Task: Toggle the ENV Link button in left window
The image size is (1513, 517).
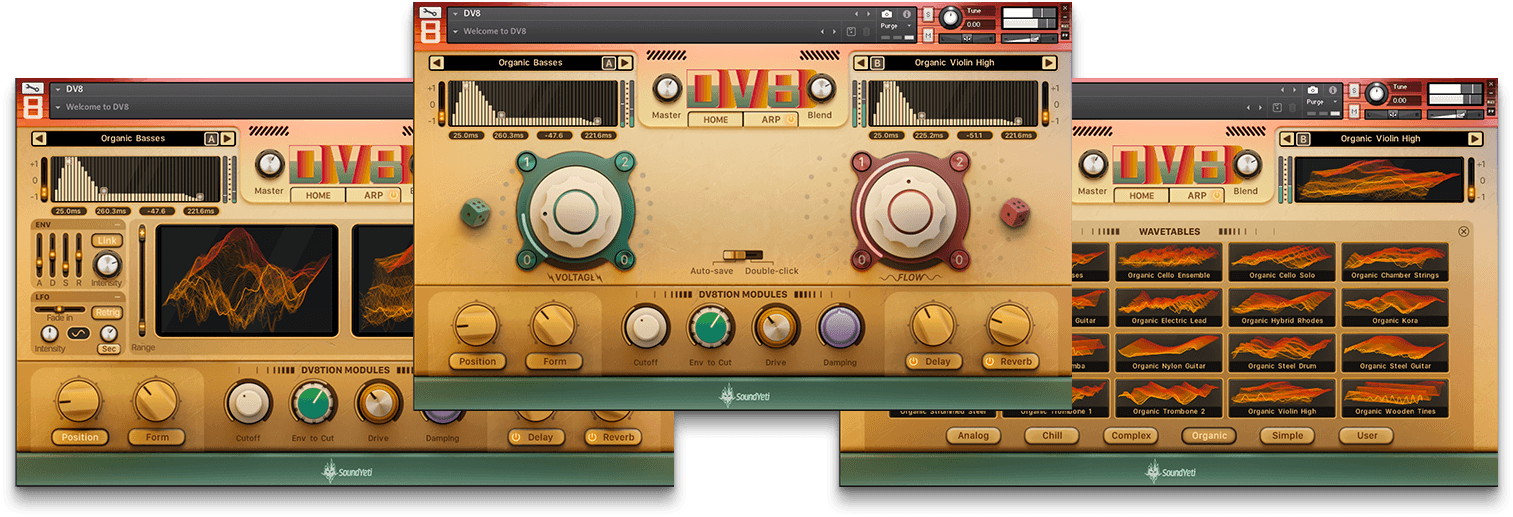Action: [x=105, y=241]
